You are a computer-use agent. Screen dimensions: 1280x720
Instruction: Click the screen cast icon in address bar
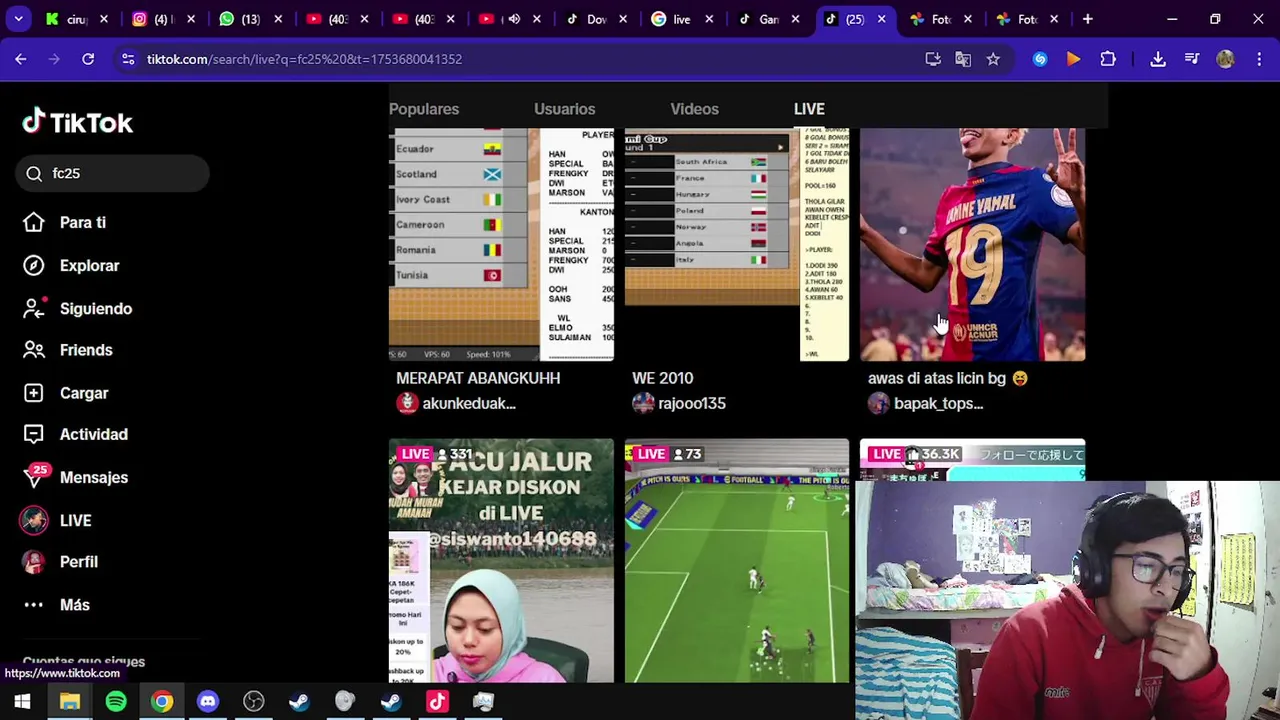(x=933, y=59)
